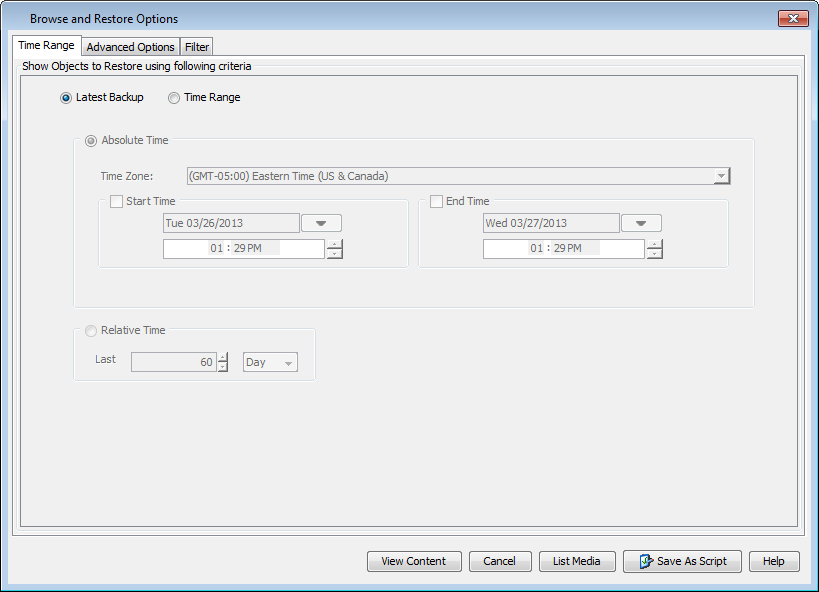The image size is (819, 592).
Task: Click the Last 60 number field
Action: (172, 363)
